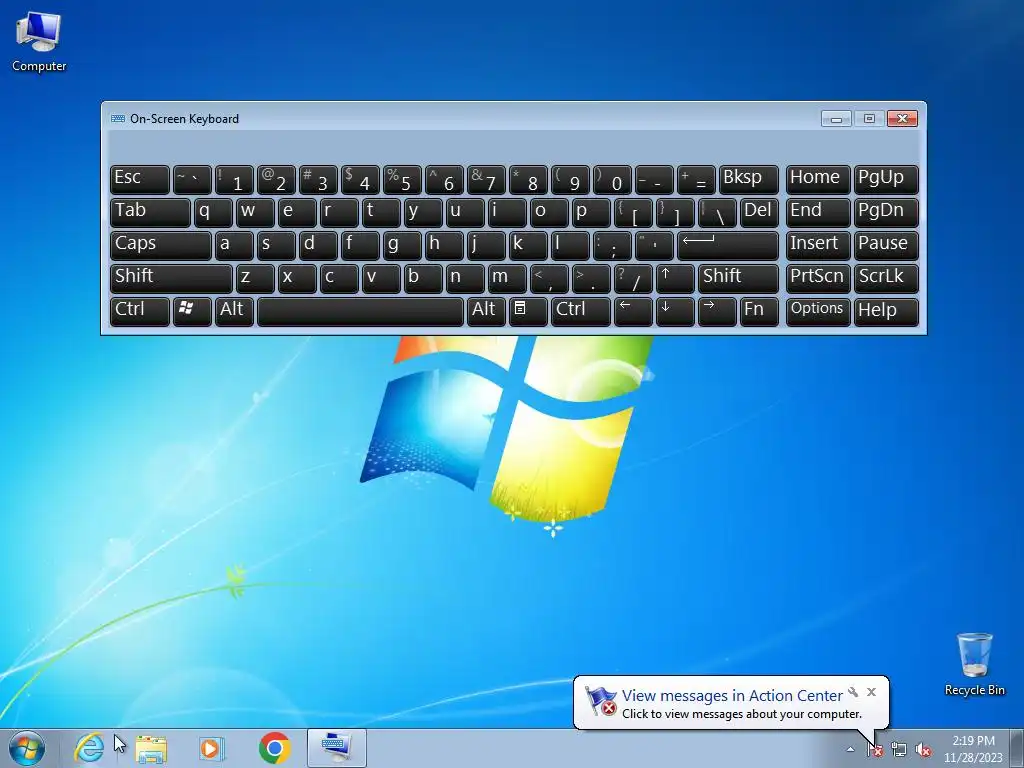This screenshot has width=1024, height=768.
Task: Toggle the Fn key
Action: pos(759,311)
